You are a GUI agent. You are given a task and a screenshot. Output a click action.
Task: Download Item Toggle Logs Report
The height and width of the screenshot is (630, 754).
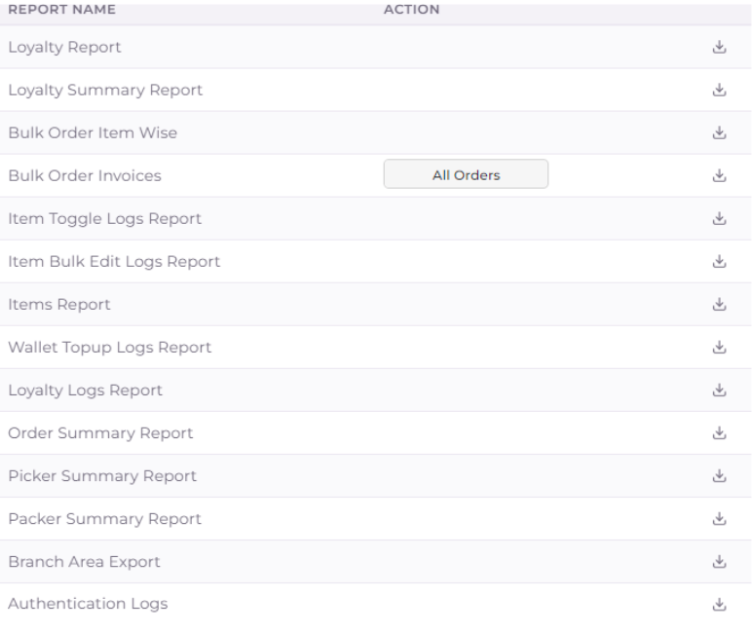point(717,218)
